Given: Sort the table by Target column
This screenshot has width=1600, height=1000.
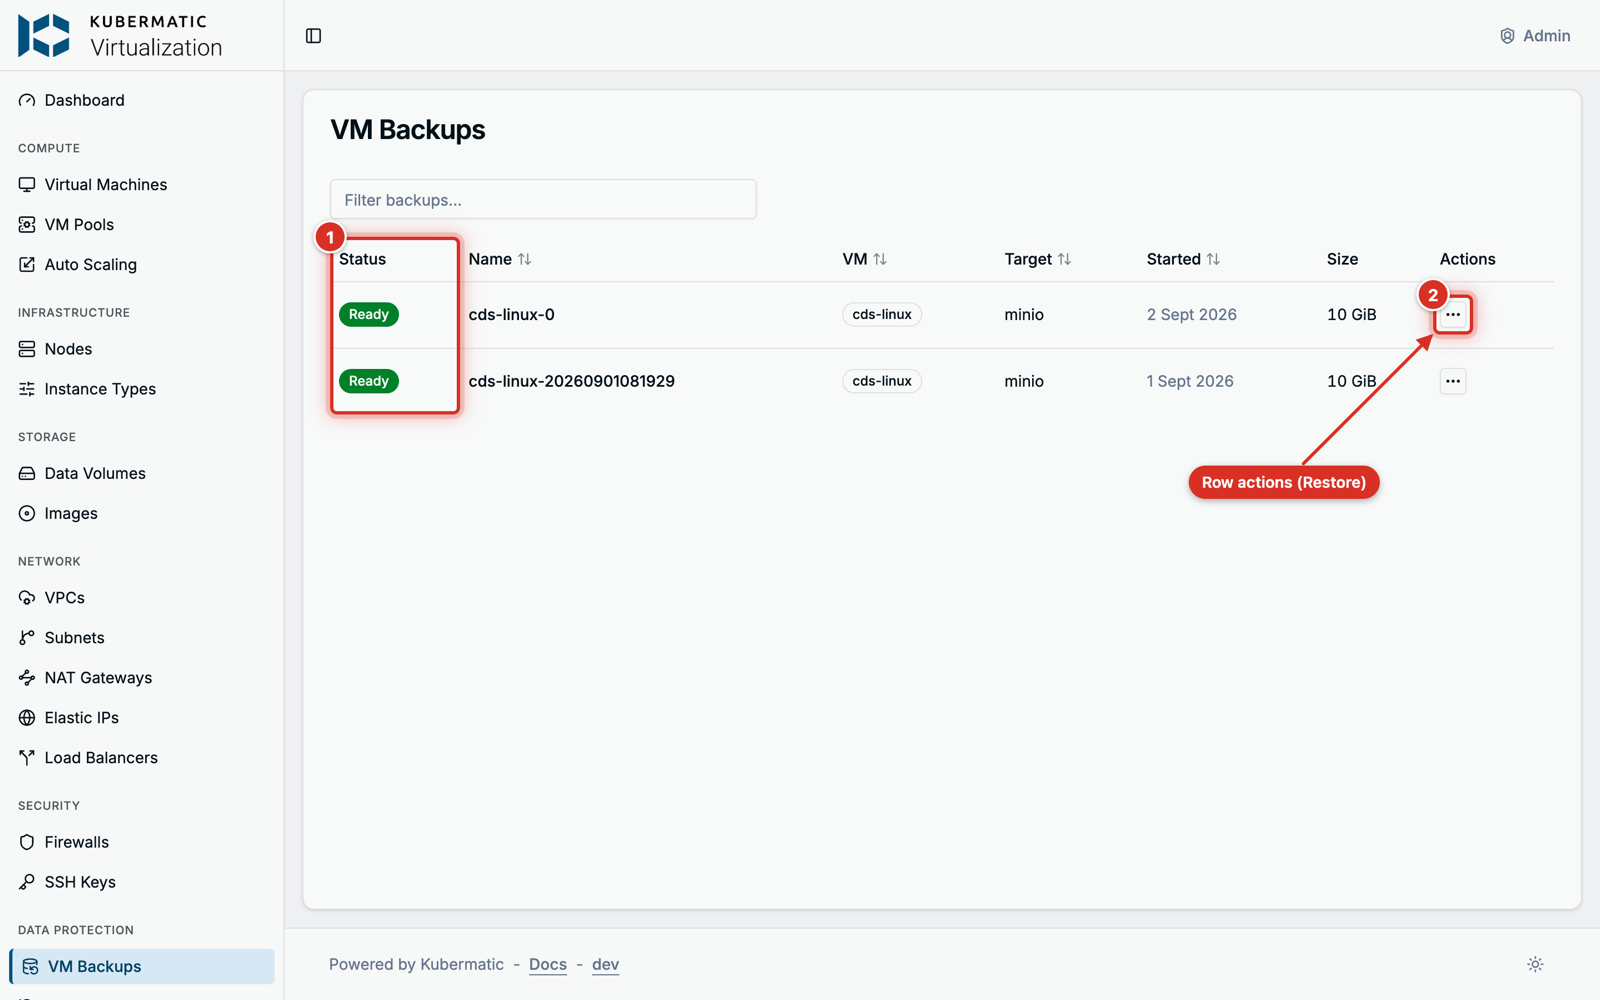Looking at the screenshot, I should coord(1037,259).
